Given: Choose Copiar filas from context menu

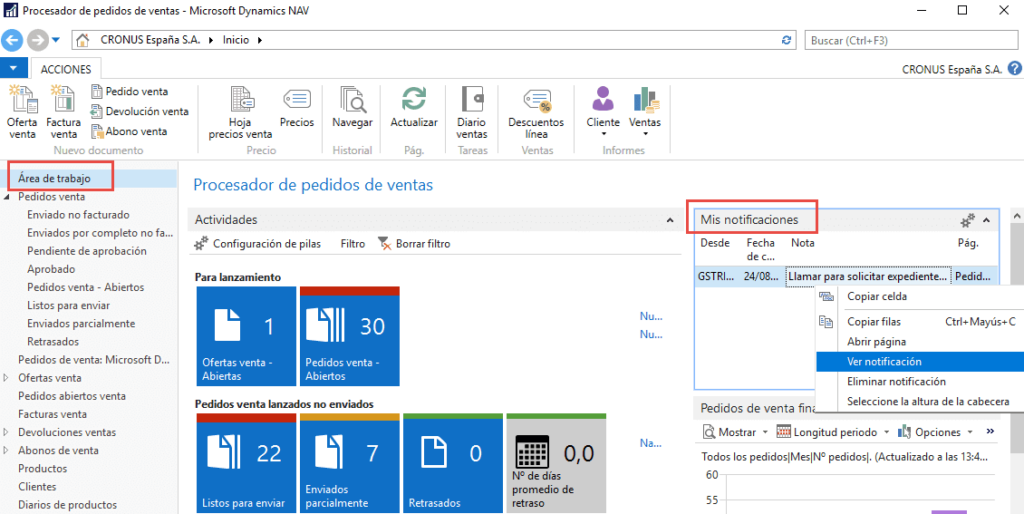Looking at the screenshot, I should tap(920, 321).
